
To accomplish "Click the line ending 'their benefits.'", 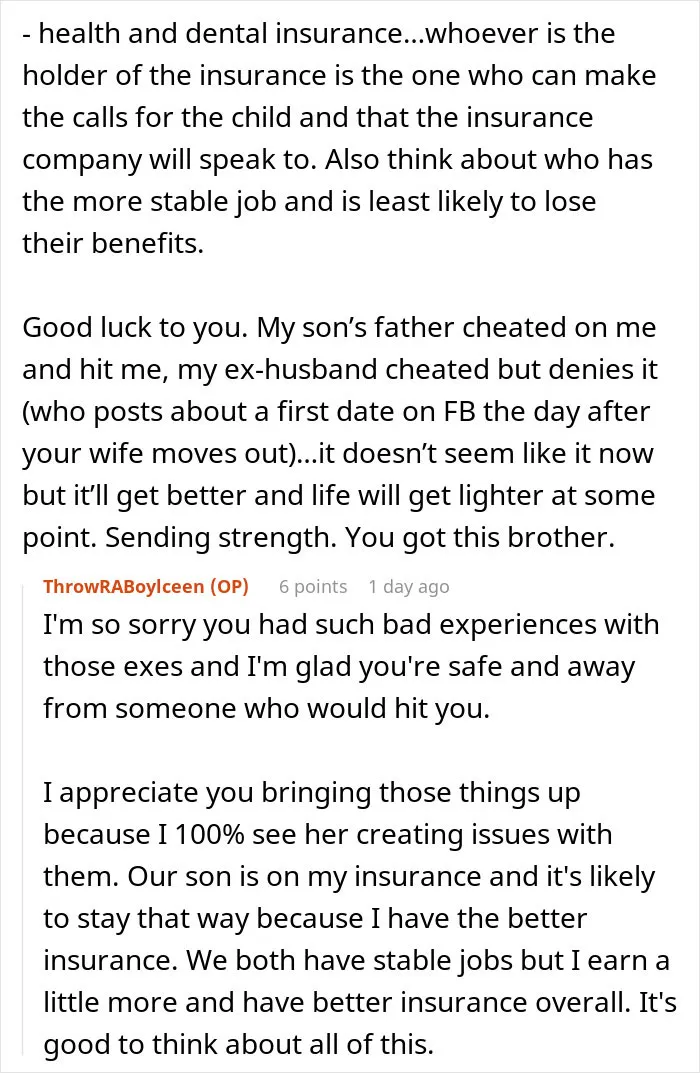I will (x=113, y=243).
